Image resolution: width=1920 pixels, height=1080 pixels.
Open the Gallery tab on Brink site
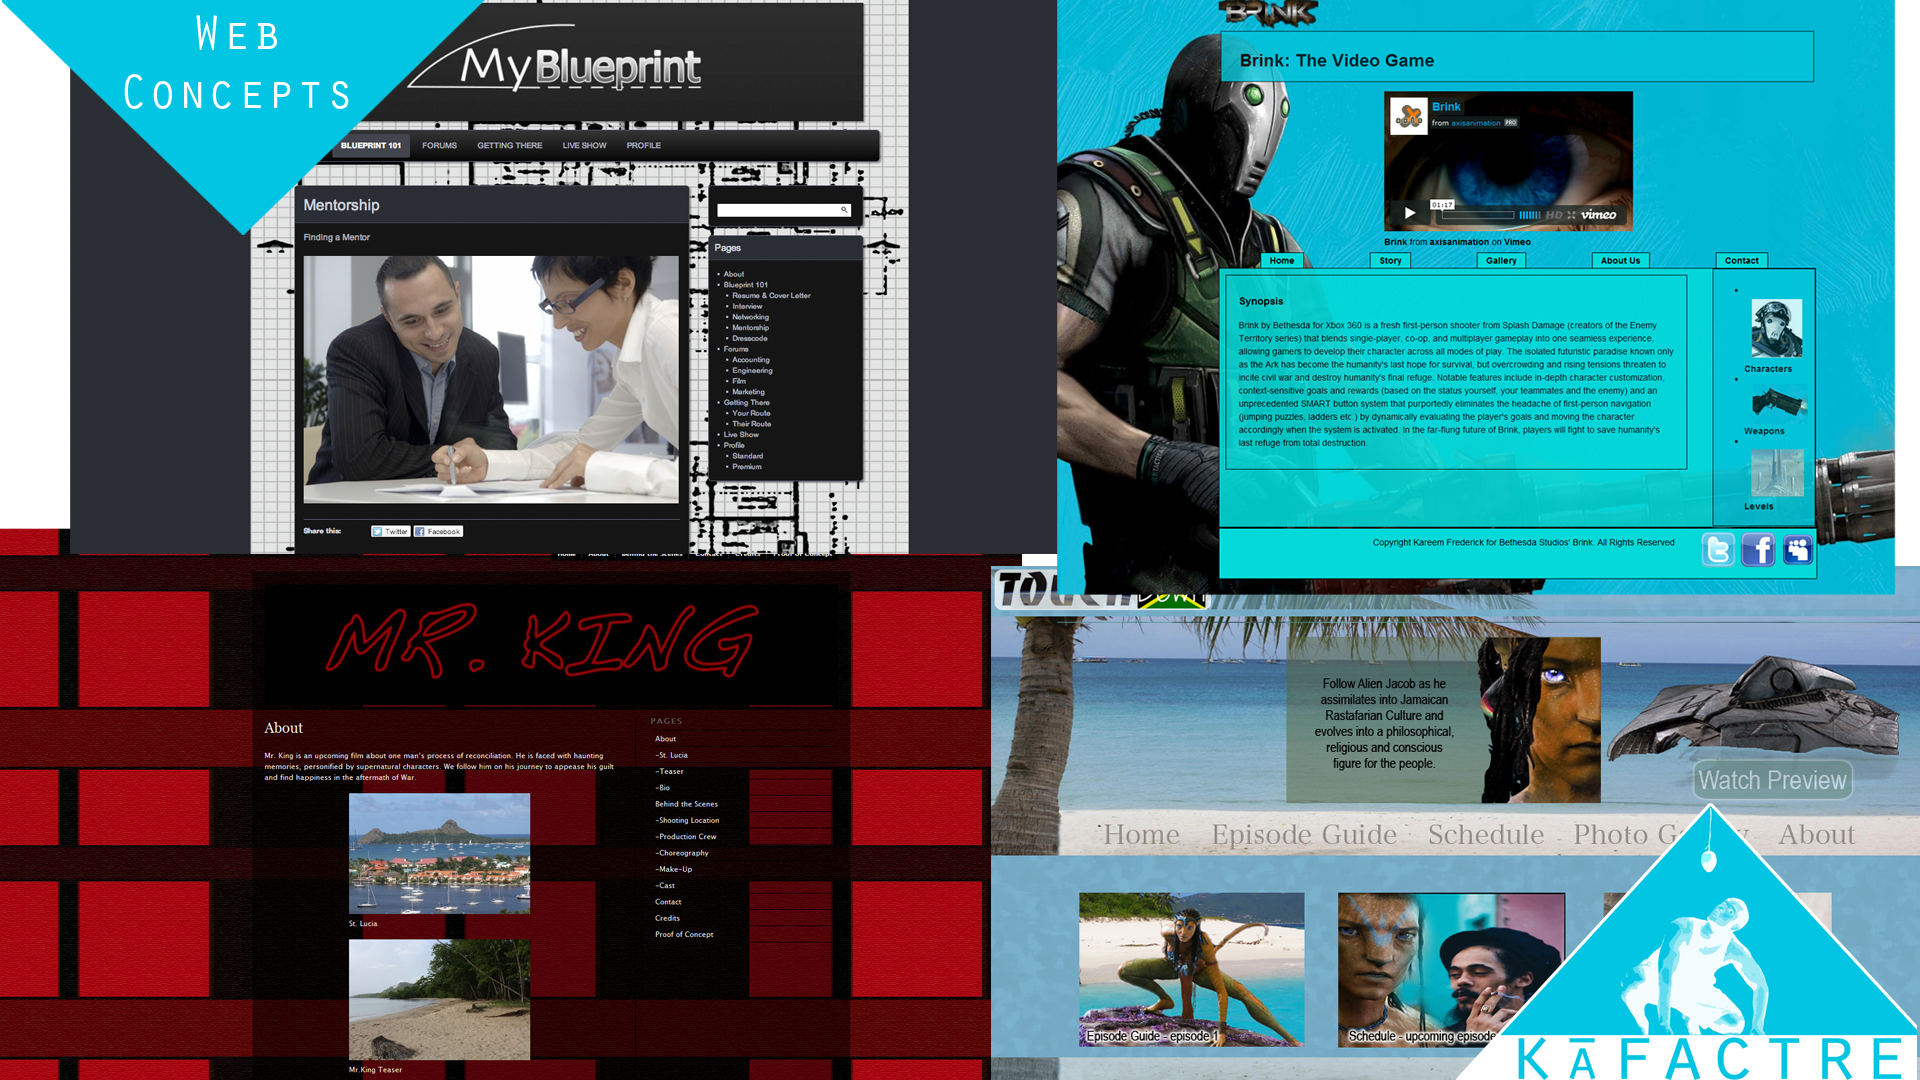point(1500,260)
